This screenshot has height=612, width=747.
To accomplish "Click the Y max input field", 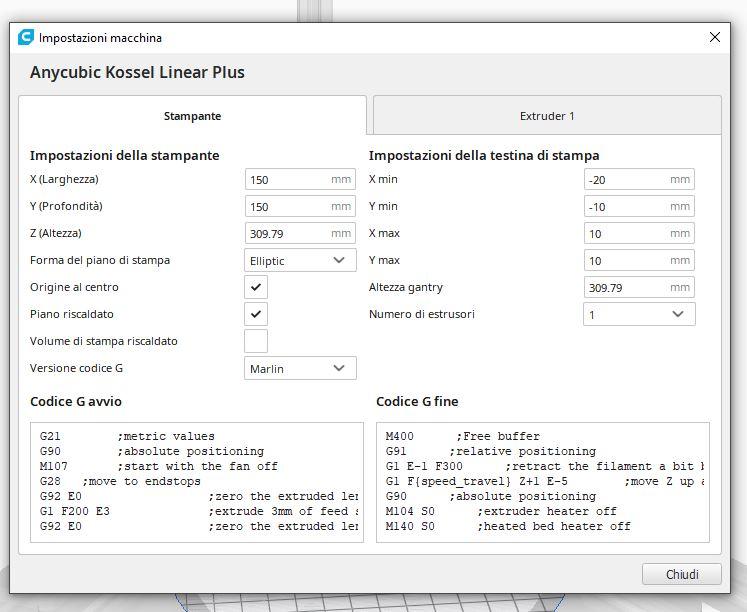I will point(639,261).
